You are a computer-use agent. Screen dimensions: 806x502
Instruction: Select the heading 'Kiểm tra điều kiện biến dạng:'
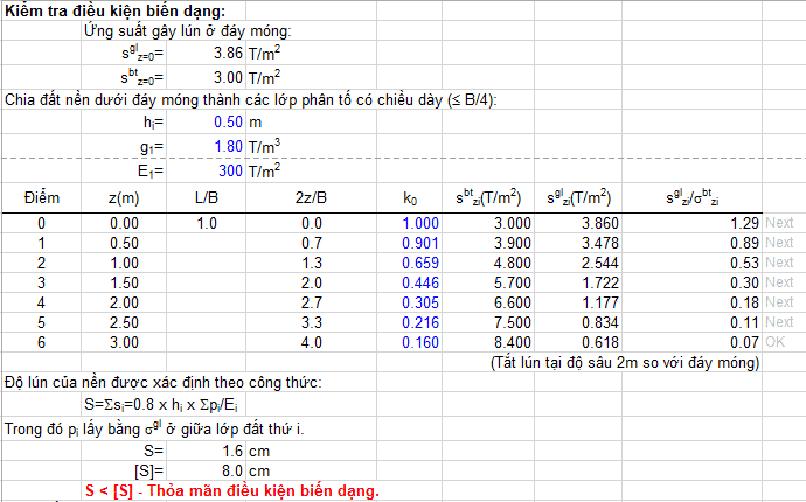click(115, 11)
